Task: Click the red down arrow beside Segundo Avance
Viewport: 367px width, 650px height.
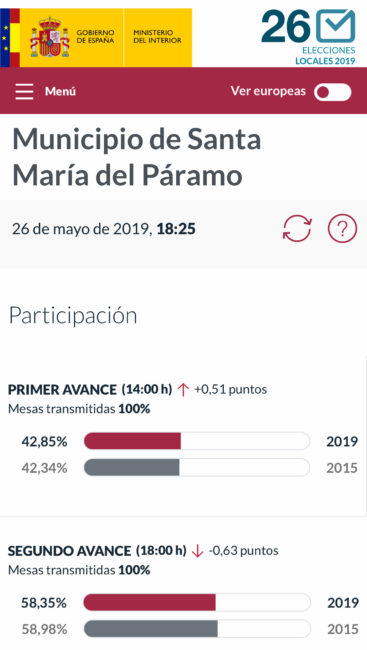Action: (x=198, y=551)
